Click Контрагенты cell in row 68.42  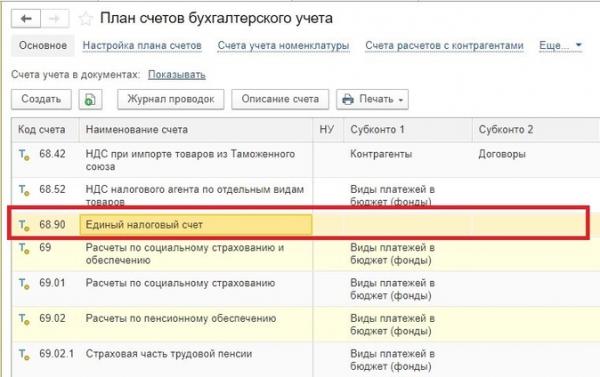(x=381, y=154)
